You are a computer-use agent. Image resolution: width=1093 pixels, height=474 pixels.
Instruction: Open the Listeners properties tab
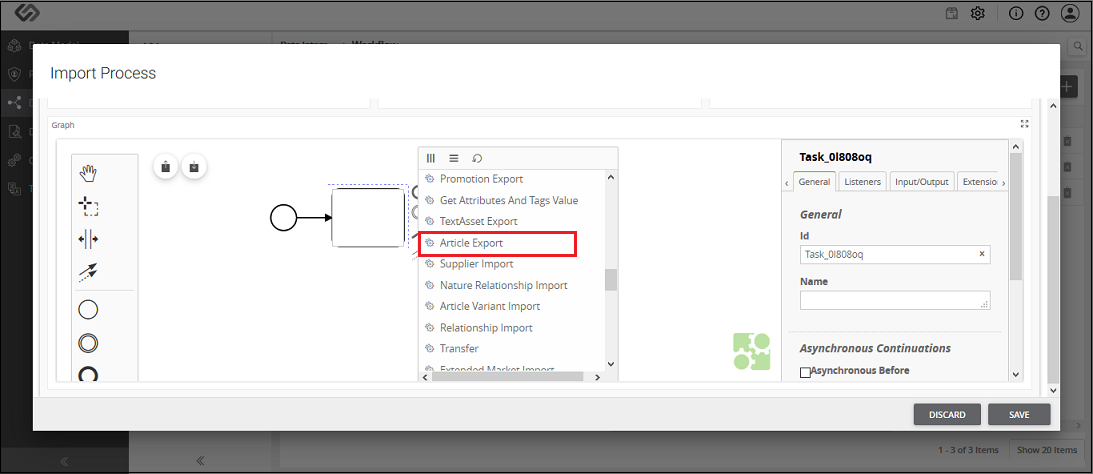pos(863,181)
